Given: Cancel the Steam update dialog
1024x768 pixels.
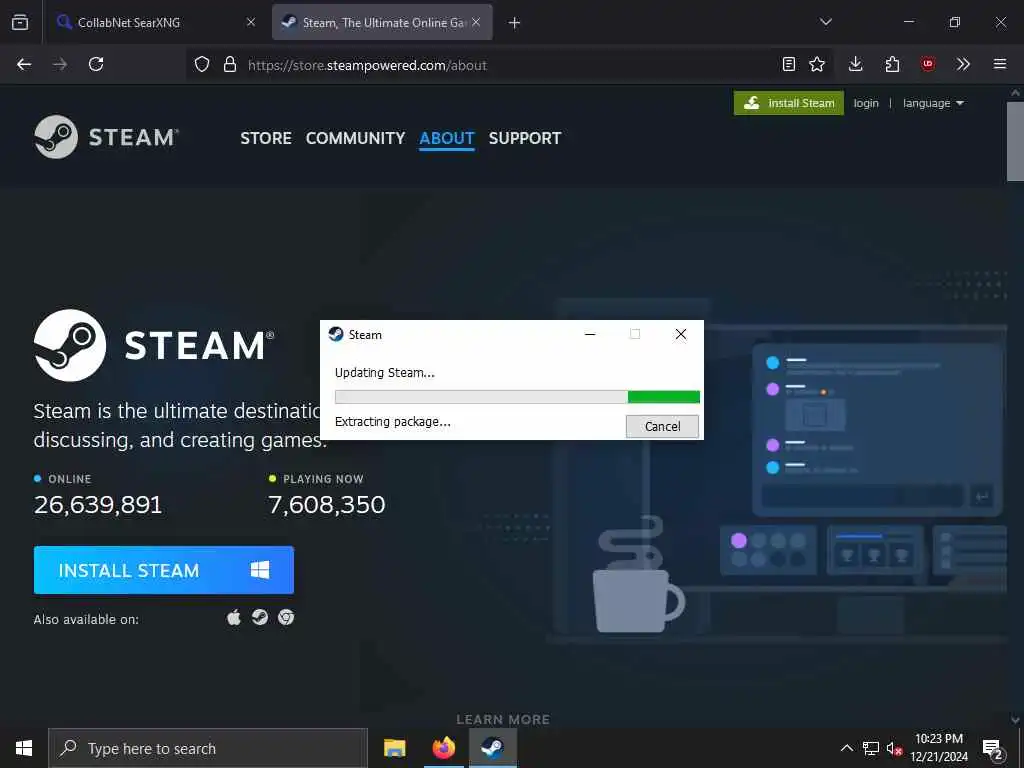Looking at the screenshot, I should 662,426.
